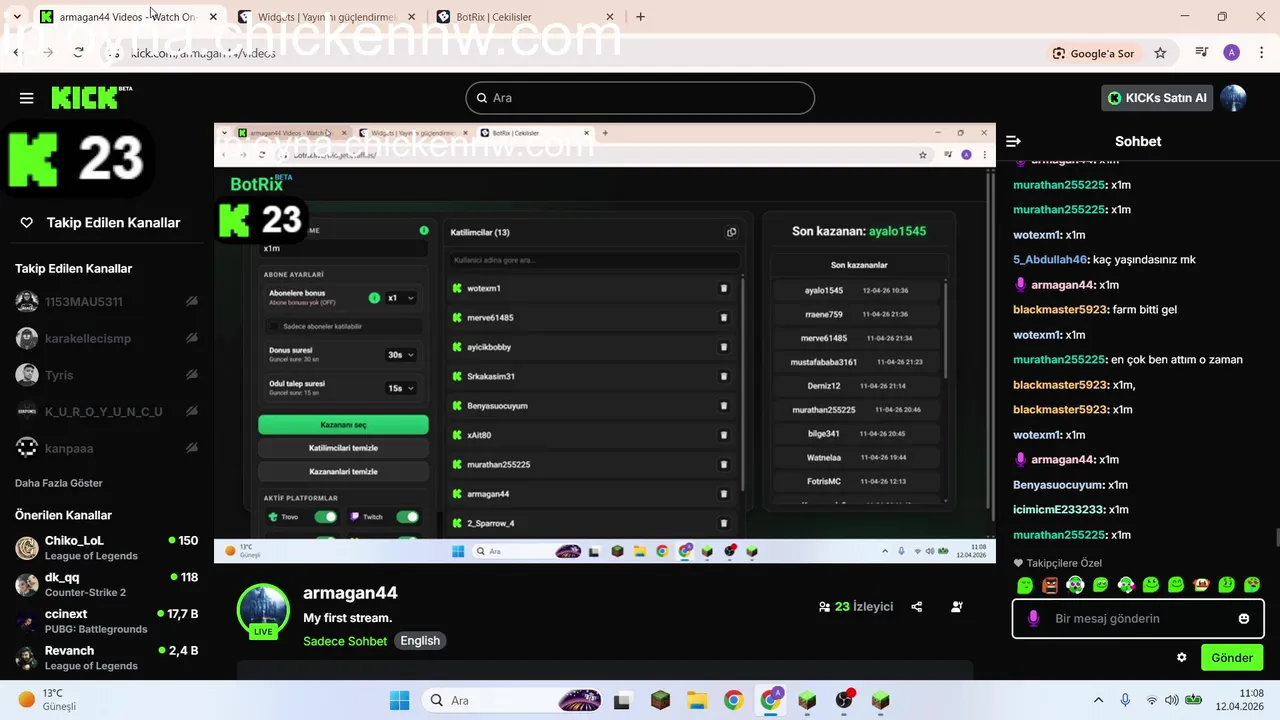The width and height of the screenshot is (1280, 720).
Task: Open the Chrome profile avatar button
Action: [x=1232, y=53]
